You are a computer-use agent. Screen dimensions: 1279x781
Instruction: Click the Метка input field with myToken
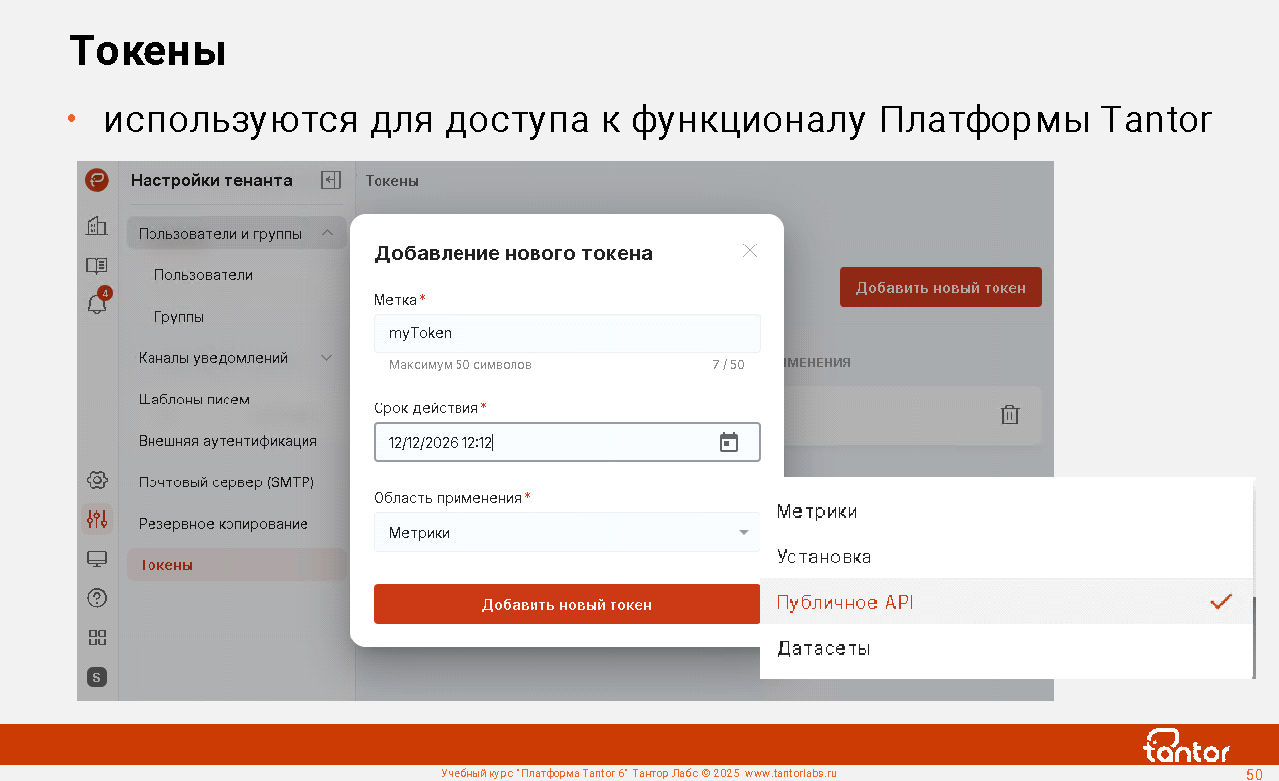[x=566, y=334]
